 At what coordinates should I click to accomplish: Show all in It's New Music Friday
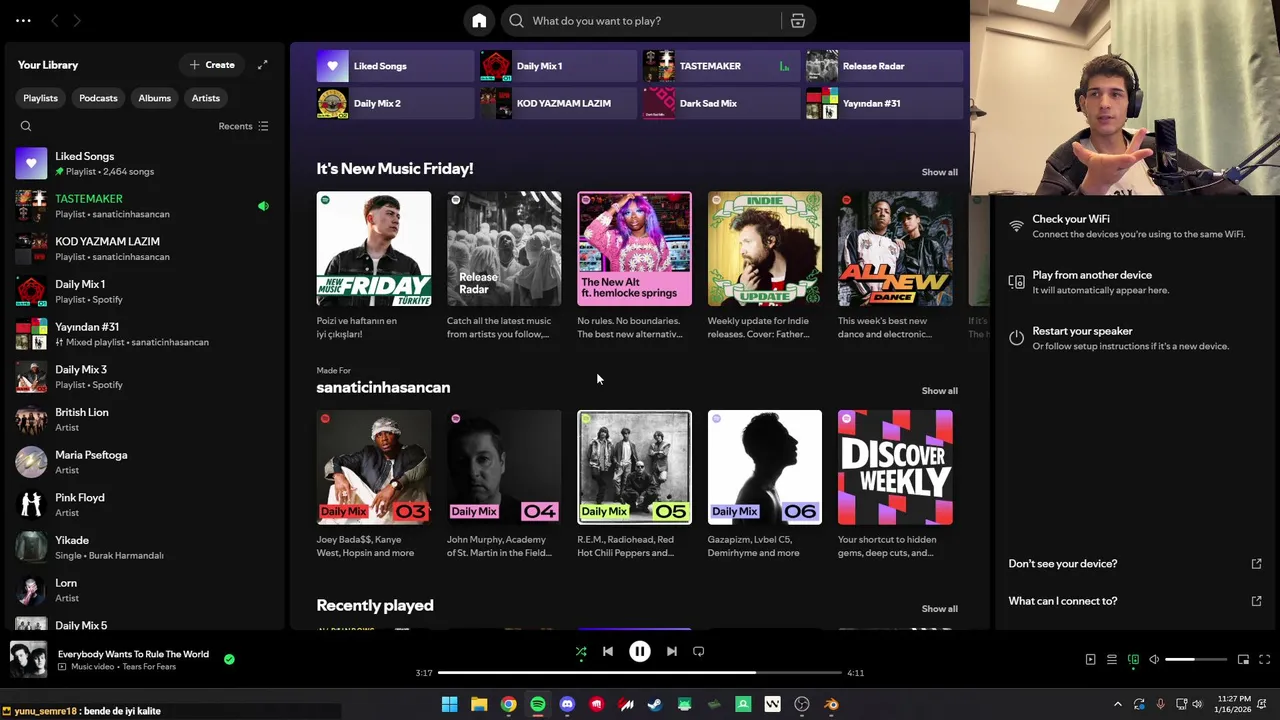pos(939,172)
